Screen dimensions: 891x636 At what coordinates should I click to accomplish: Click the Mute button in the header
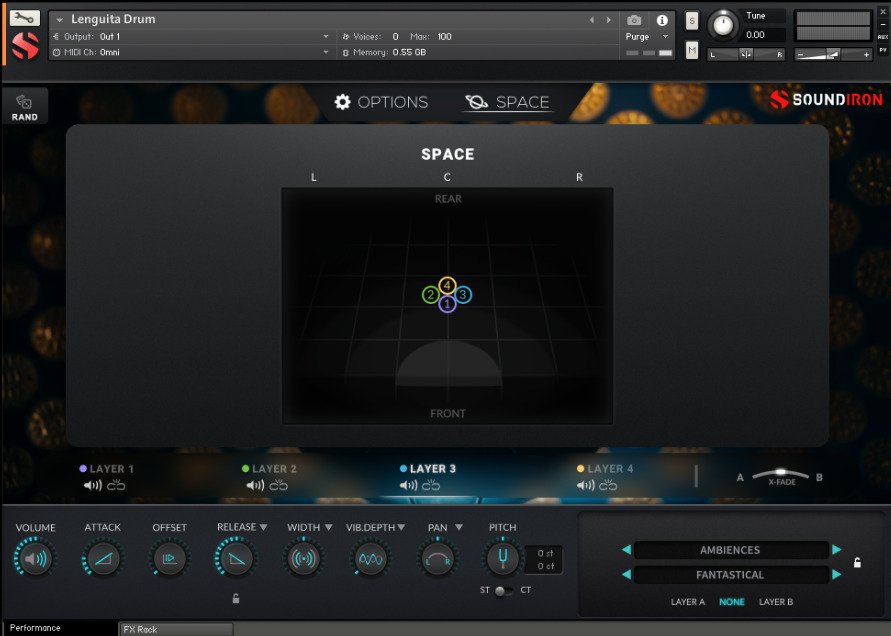692,48
